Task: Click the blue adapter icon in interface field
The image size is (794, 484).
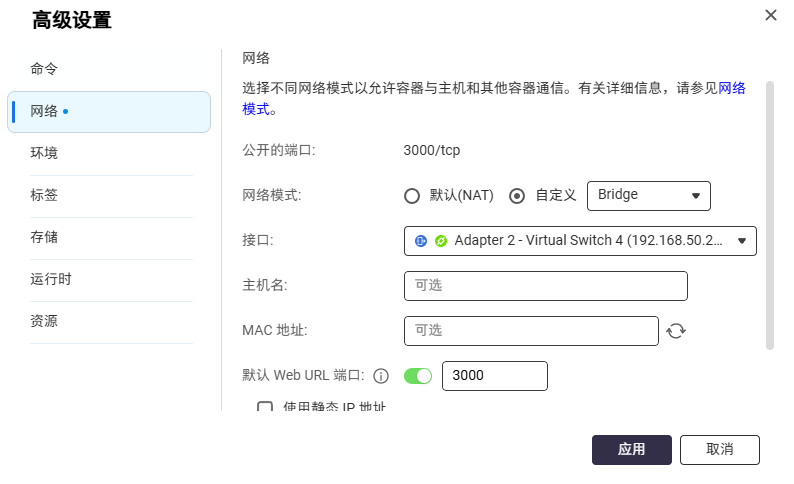Action: (x=421, y=241)
